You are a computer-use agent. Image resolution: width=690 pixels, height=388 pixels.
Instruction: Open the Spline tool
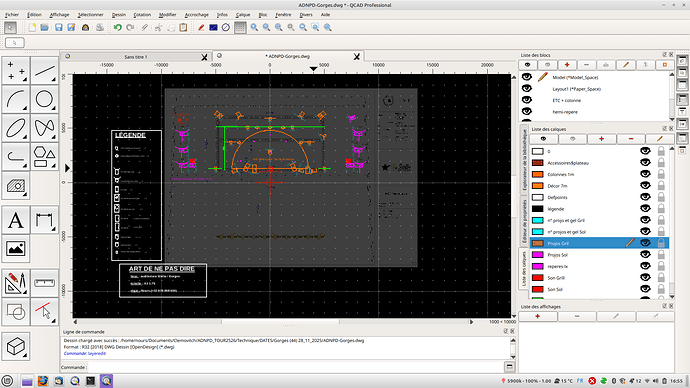click(44, 128)
